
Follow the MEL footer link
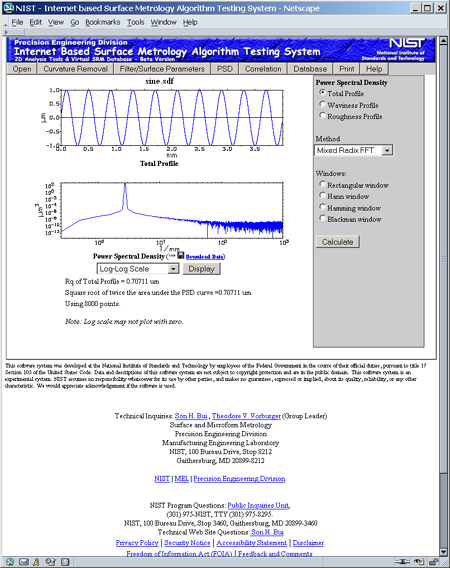coord(182,479)
